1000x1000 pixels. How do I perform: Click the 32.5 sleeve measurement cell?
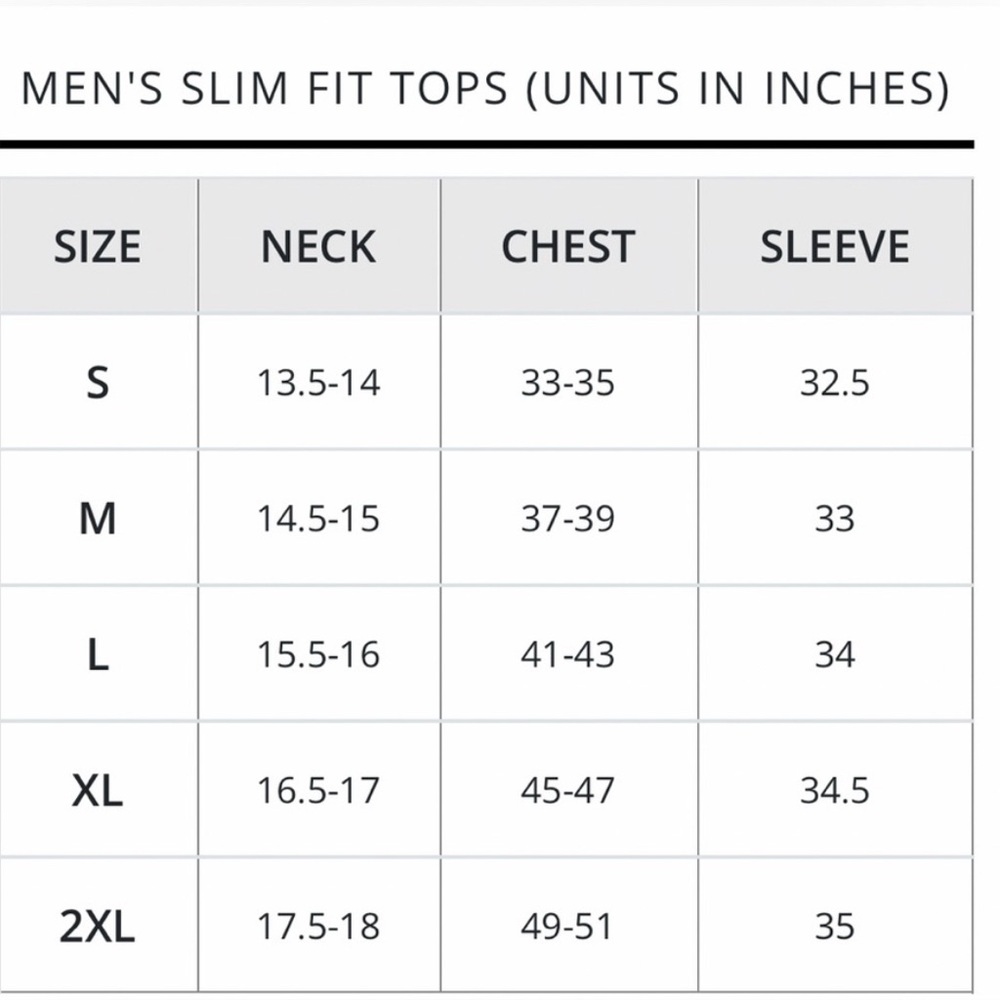point(834,383)
